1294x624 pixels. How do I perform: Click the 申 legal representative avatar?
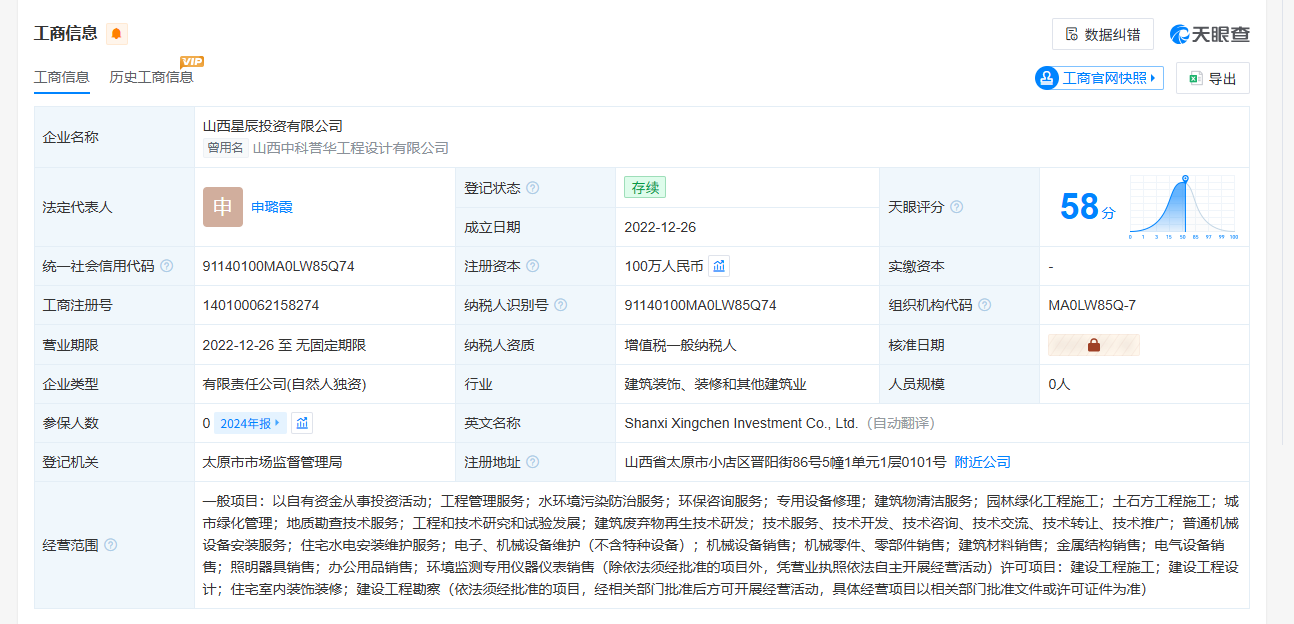222,207
